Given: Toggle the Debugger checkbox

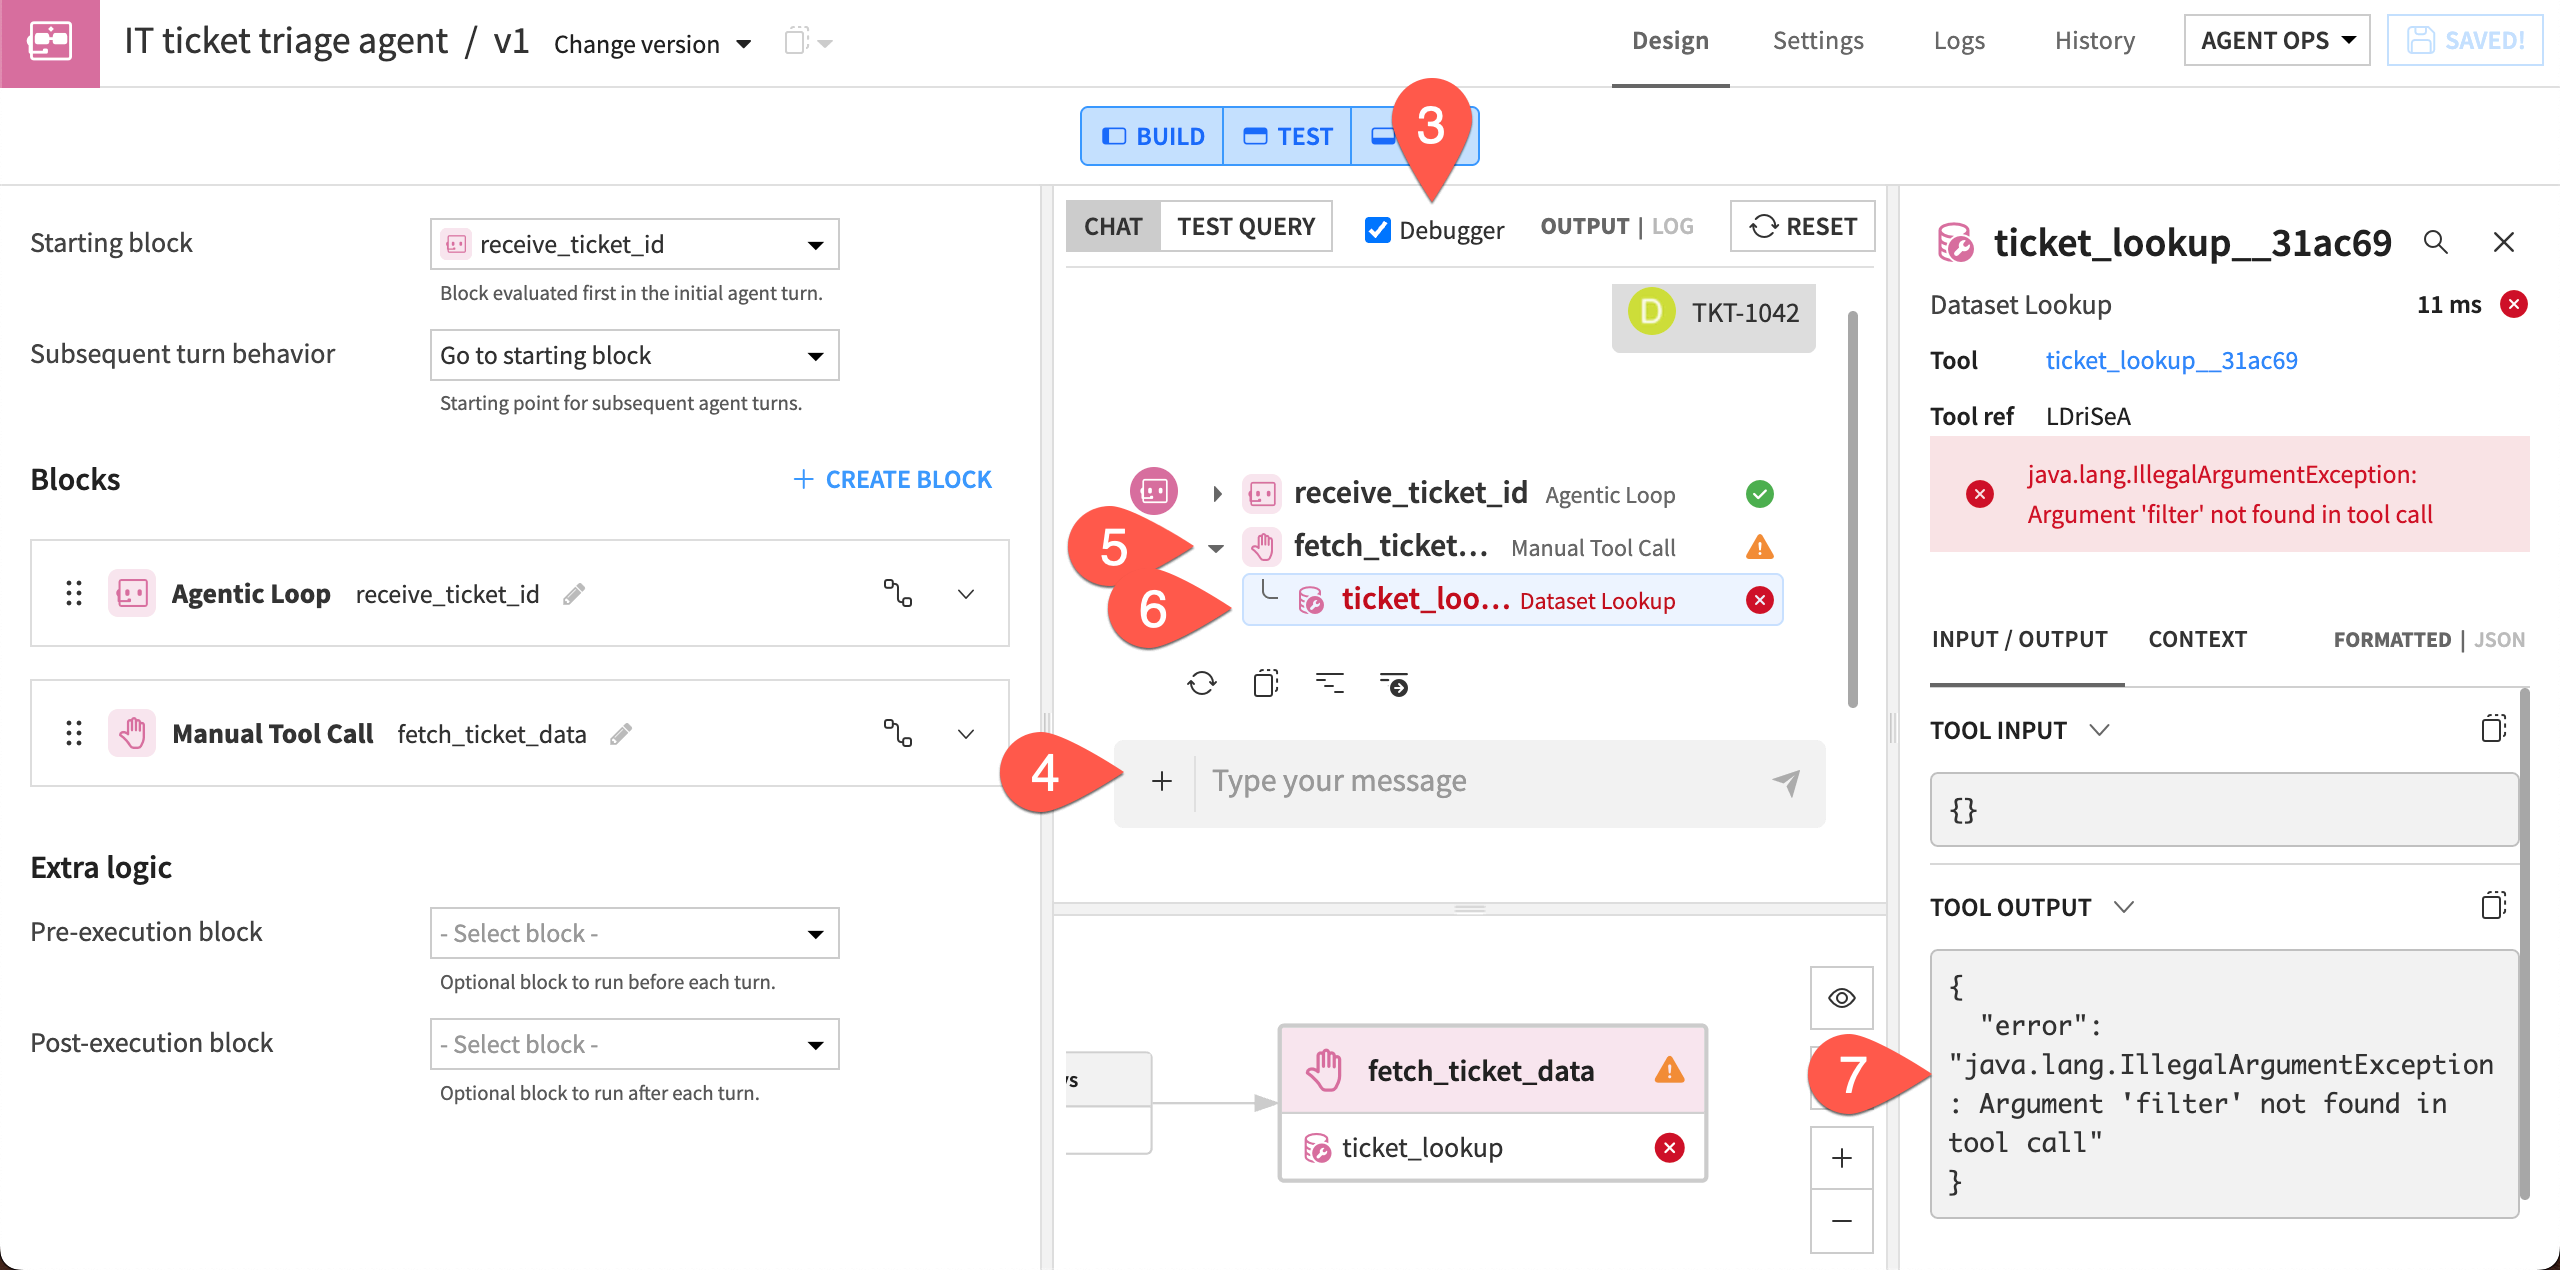Looking at the screenshot, I should pyautogui.click(x=1378, y=230).
